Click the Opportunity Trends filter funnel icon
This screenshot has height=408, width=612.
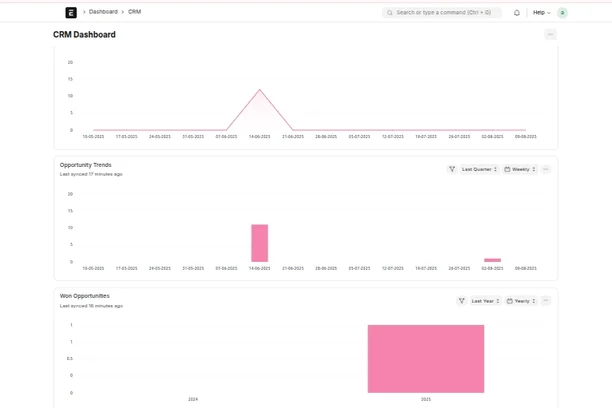[x=452, y=169]
